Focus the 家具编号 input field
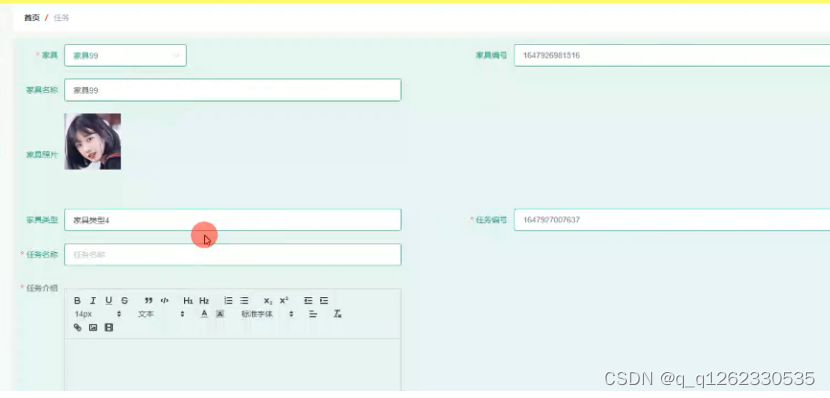 pos(672,56)
